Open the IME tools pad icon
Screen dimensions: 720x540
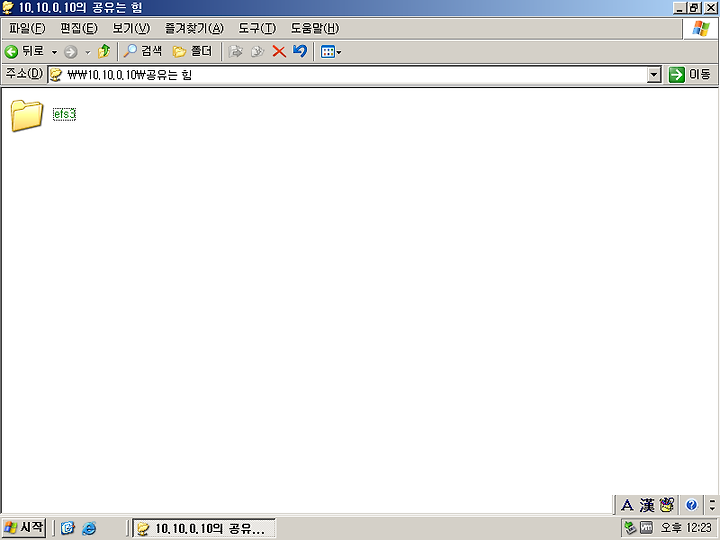click(666, 505)
